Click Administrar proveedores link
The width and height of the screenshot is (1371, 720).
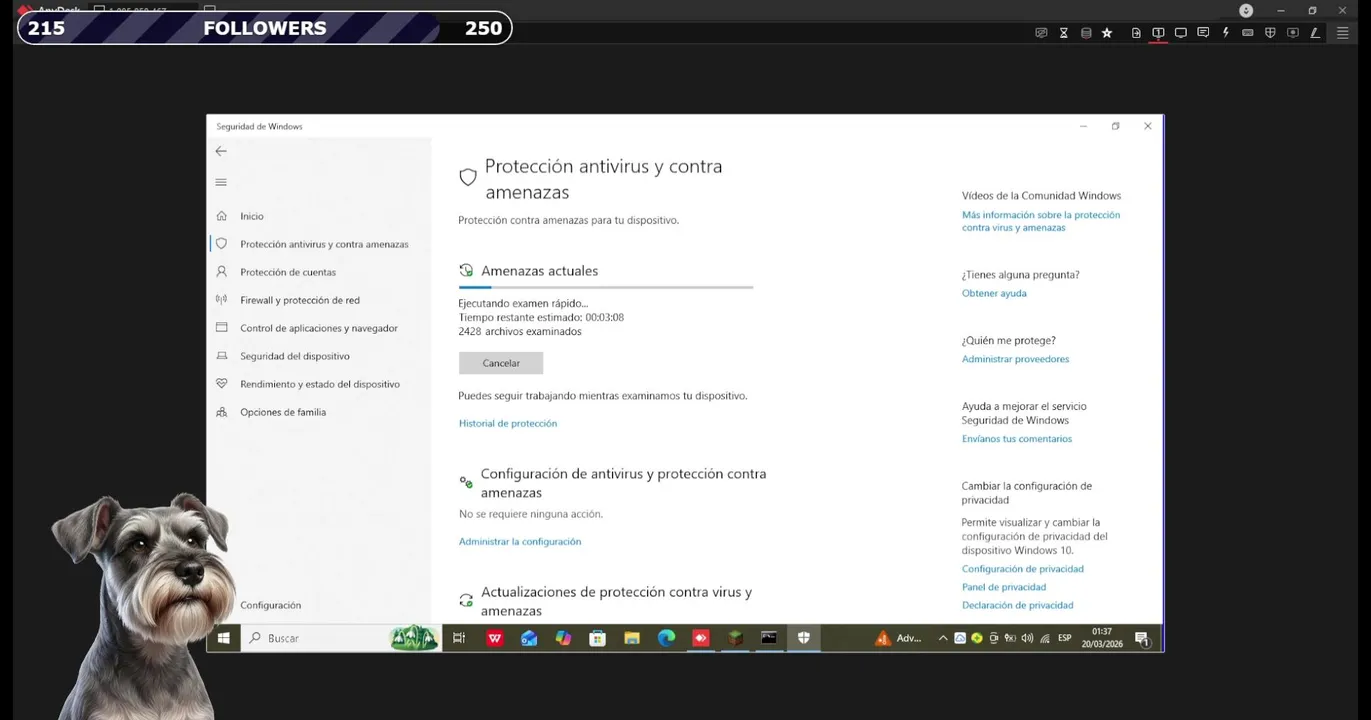click(1015, 359)
